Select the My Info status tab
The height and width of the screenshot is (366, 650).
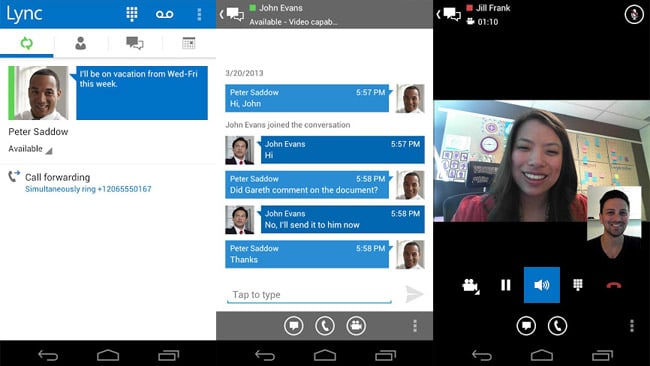point(27,43)
